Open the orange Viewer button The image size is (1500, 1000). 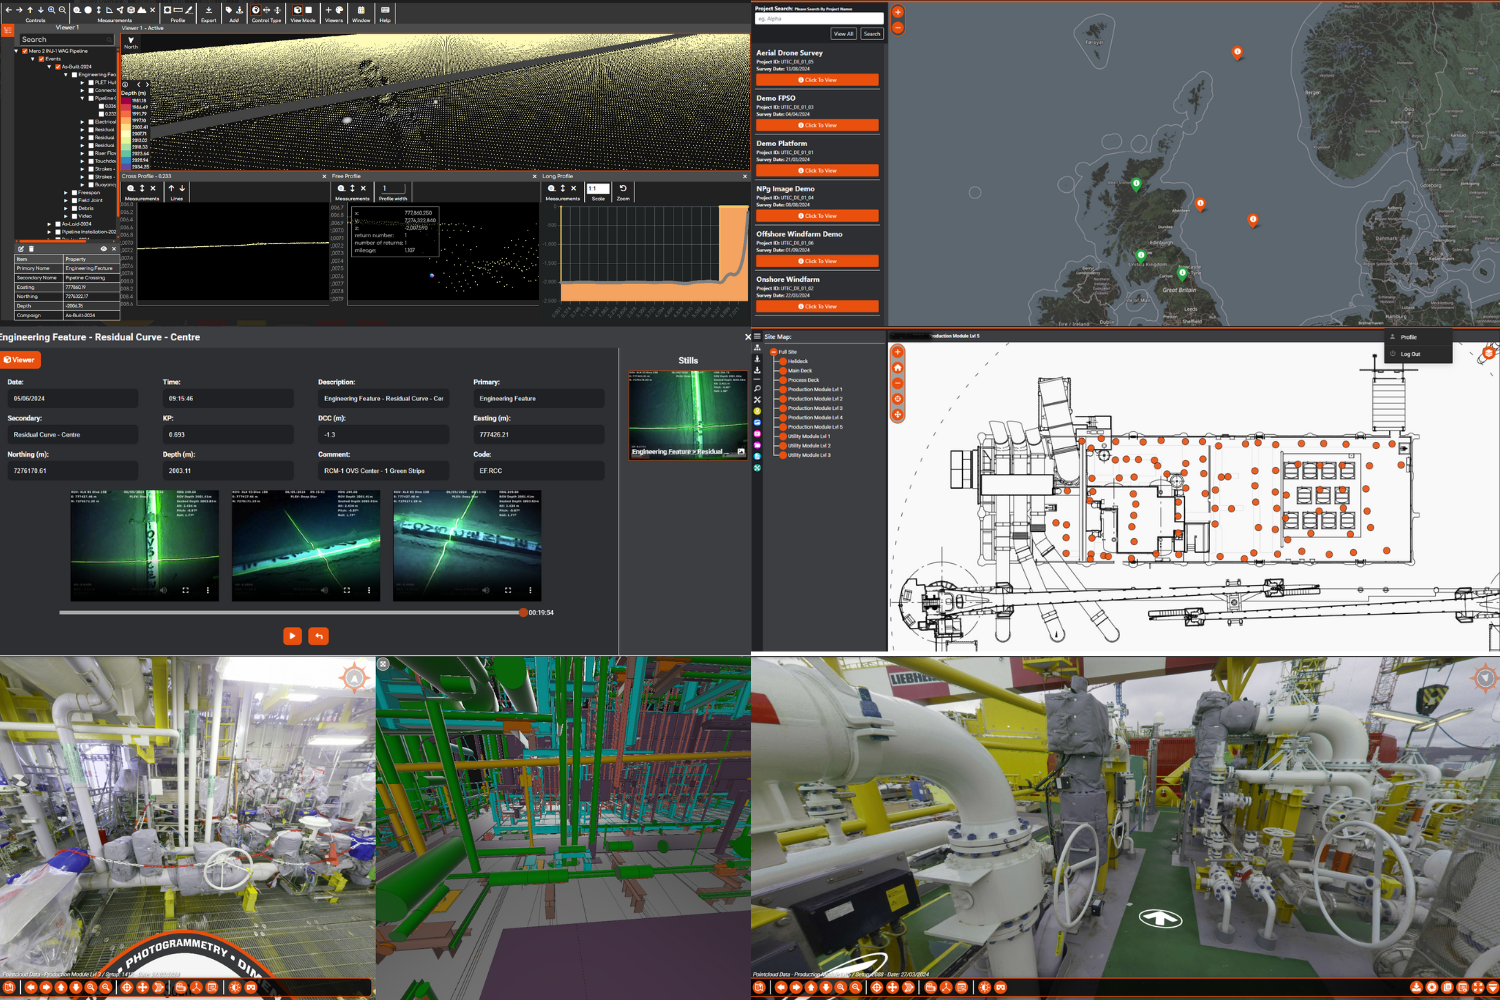[x=20, y=360]
